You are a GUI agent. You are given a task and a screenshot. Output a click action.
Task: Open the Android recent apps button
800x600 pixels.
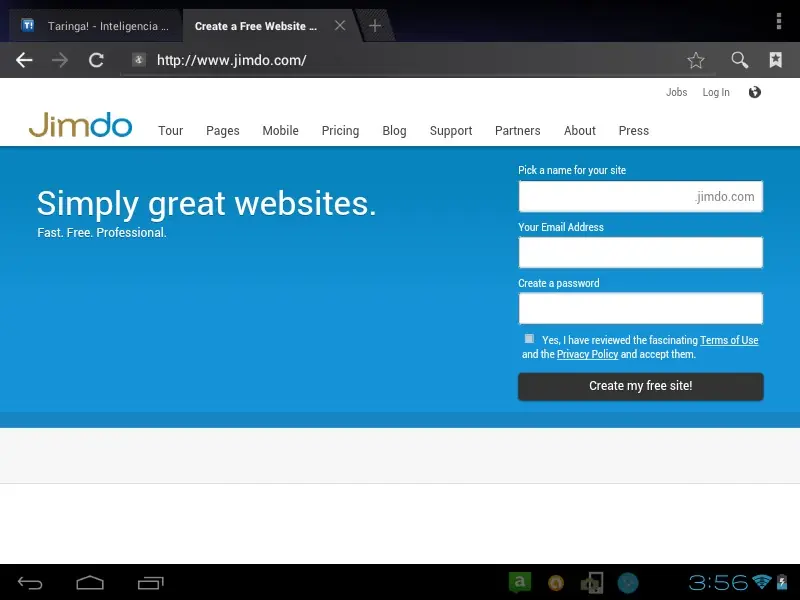pos(151,583)
